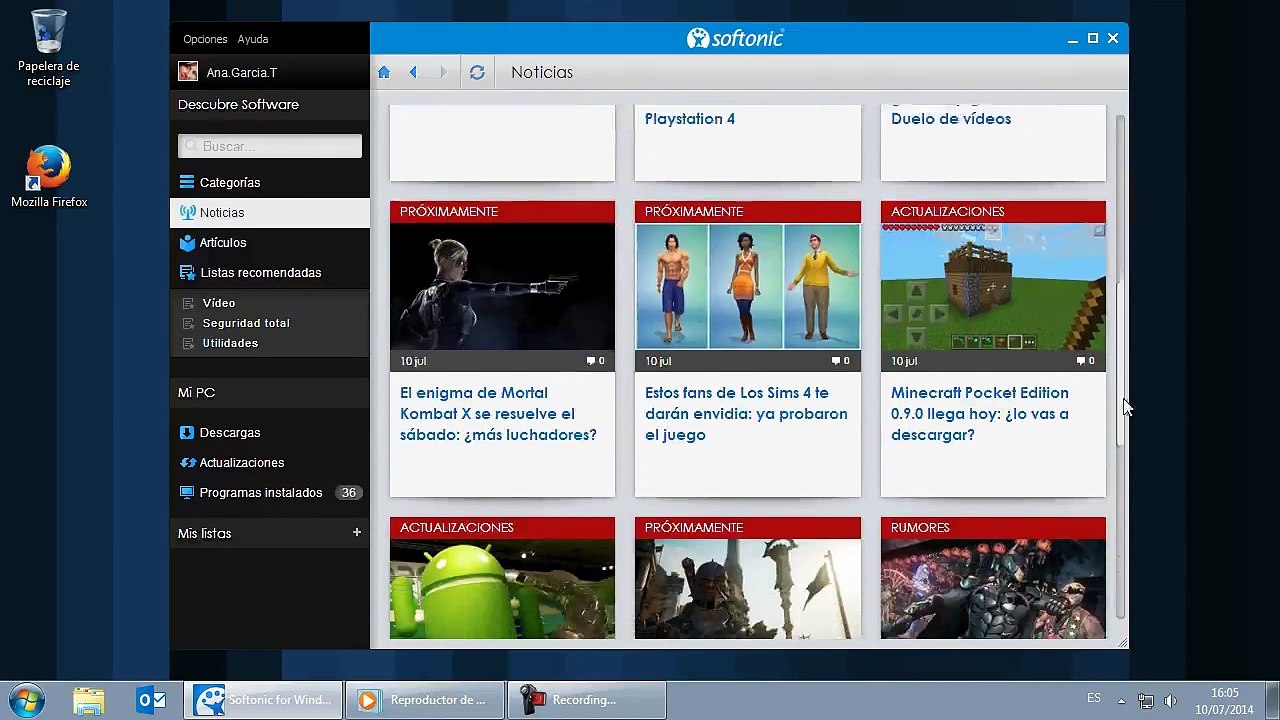Open the Recycle Bin desktop icon
This screenshot has height=720, width=1280.
coord(48,48)
